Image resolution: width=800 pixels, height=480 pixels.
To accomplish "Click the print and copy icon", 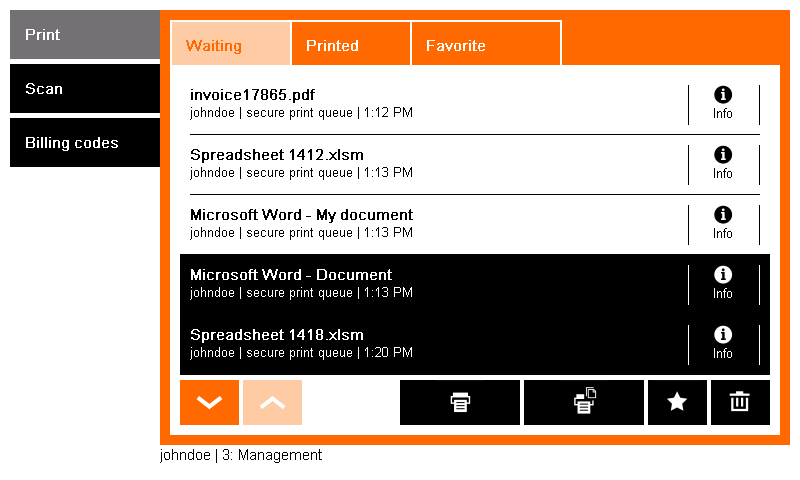I will click(x=584, y=402).
